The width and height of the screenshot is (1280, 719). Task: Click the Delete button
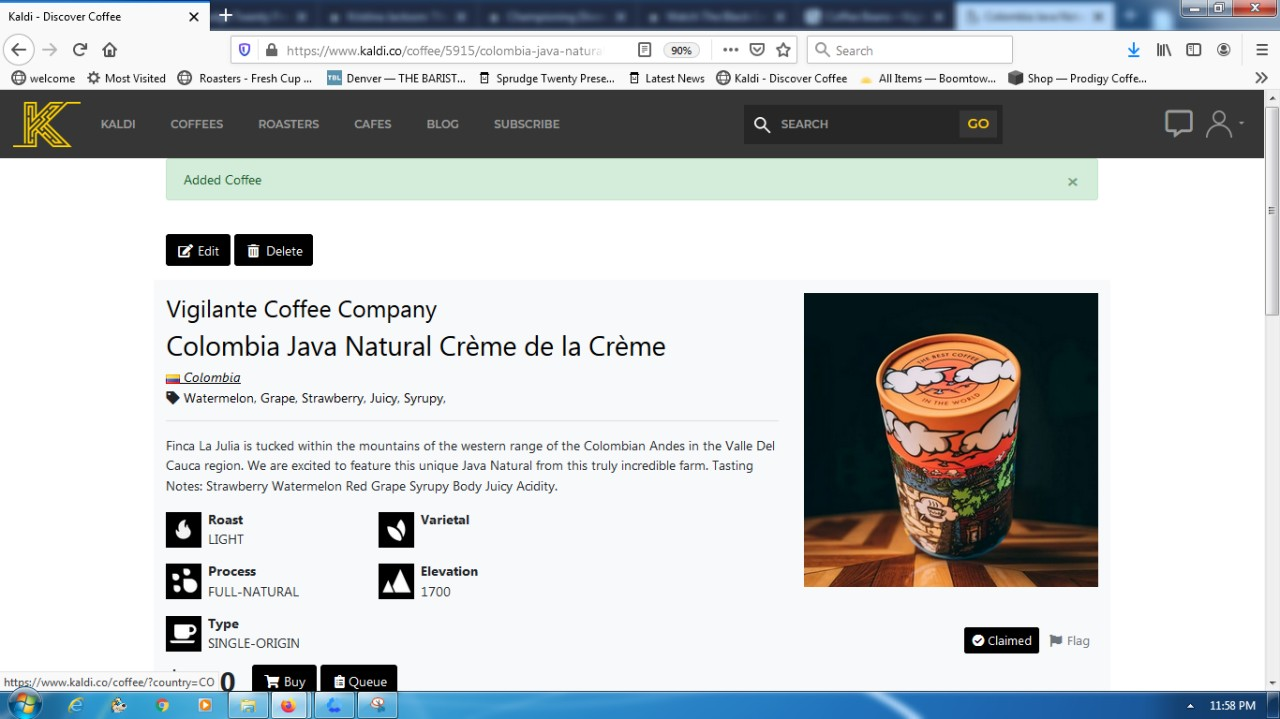[274, 251]
